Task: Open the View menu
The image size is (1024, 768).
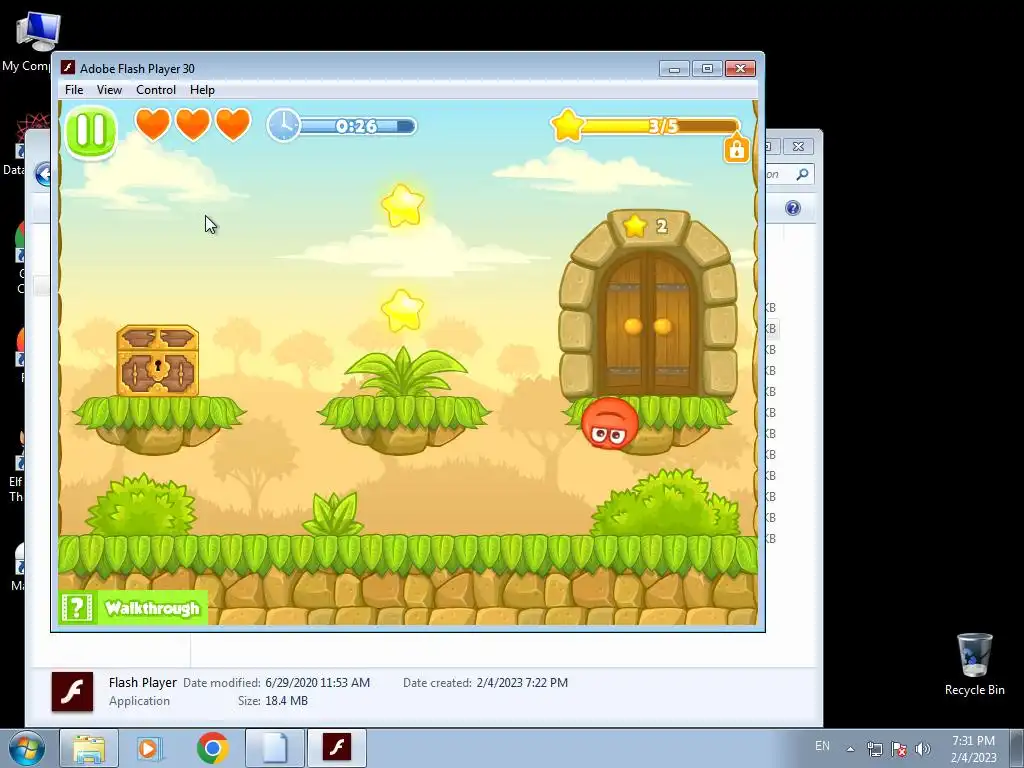Action: (x=109, y=89)
